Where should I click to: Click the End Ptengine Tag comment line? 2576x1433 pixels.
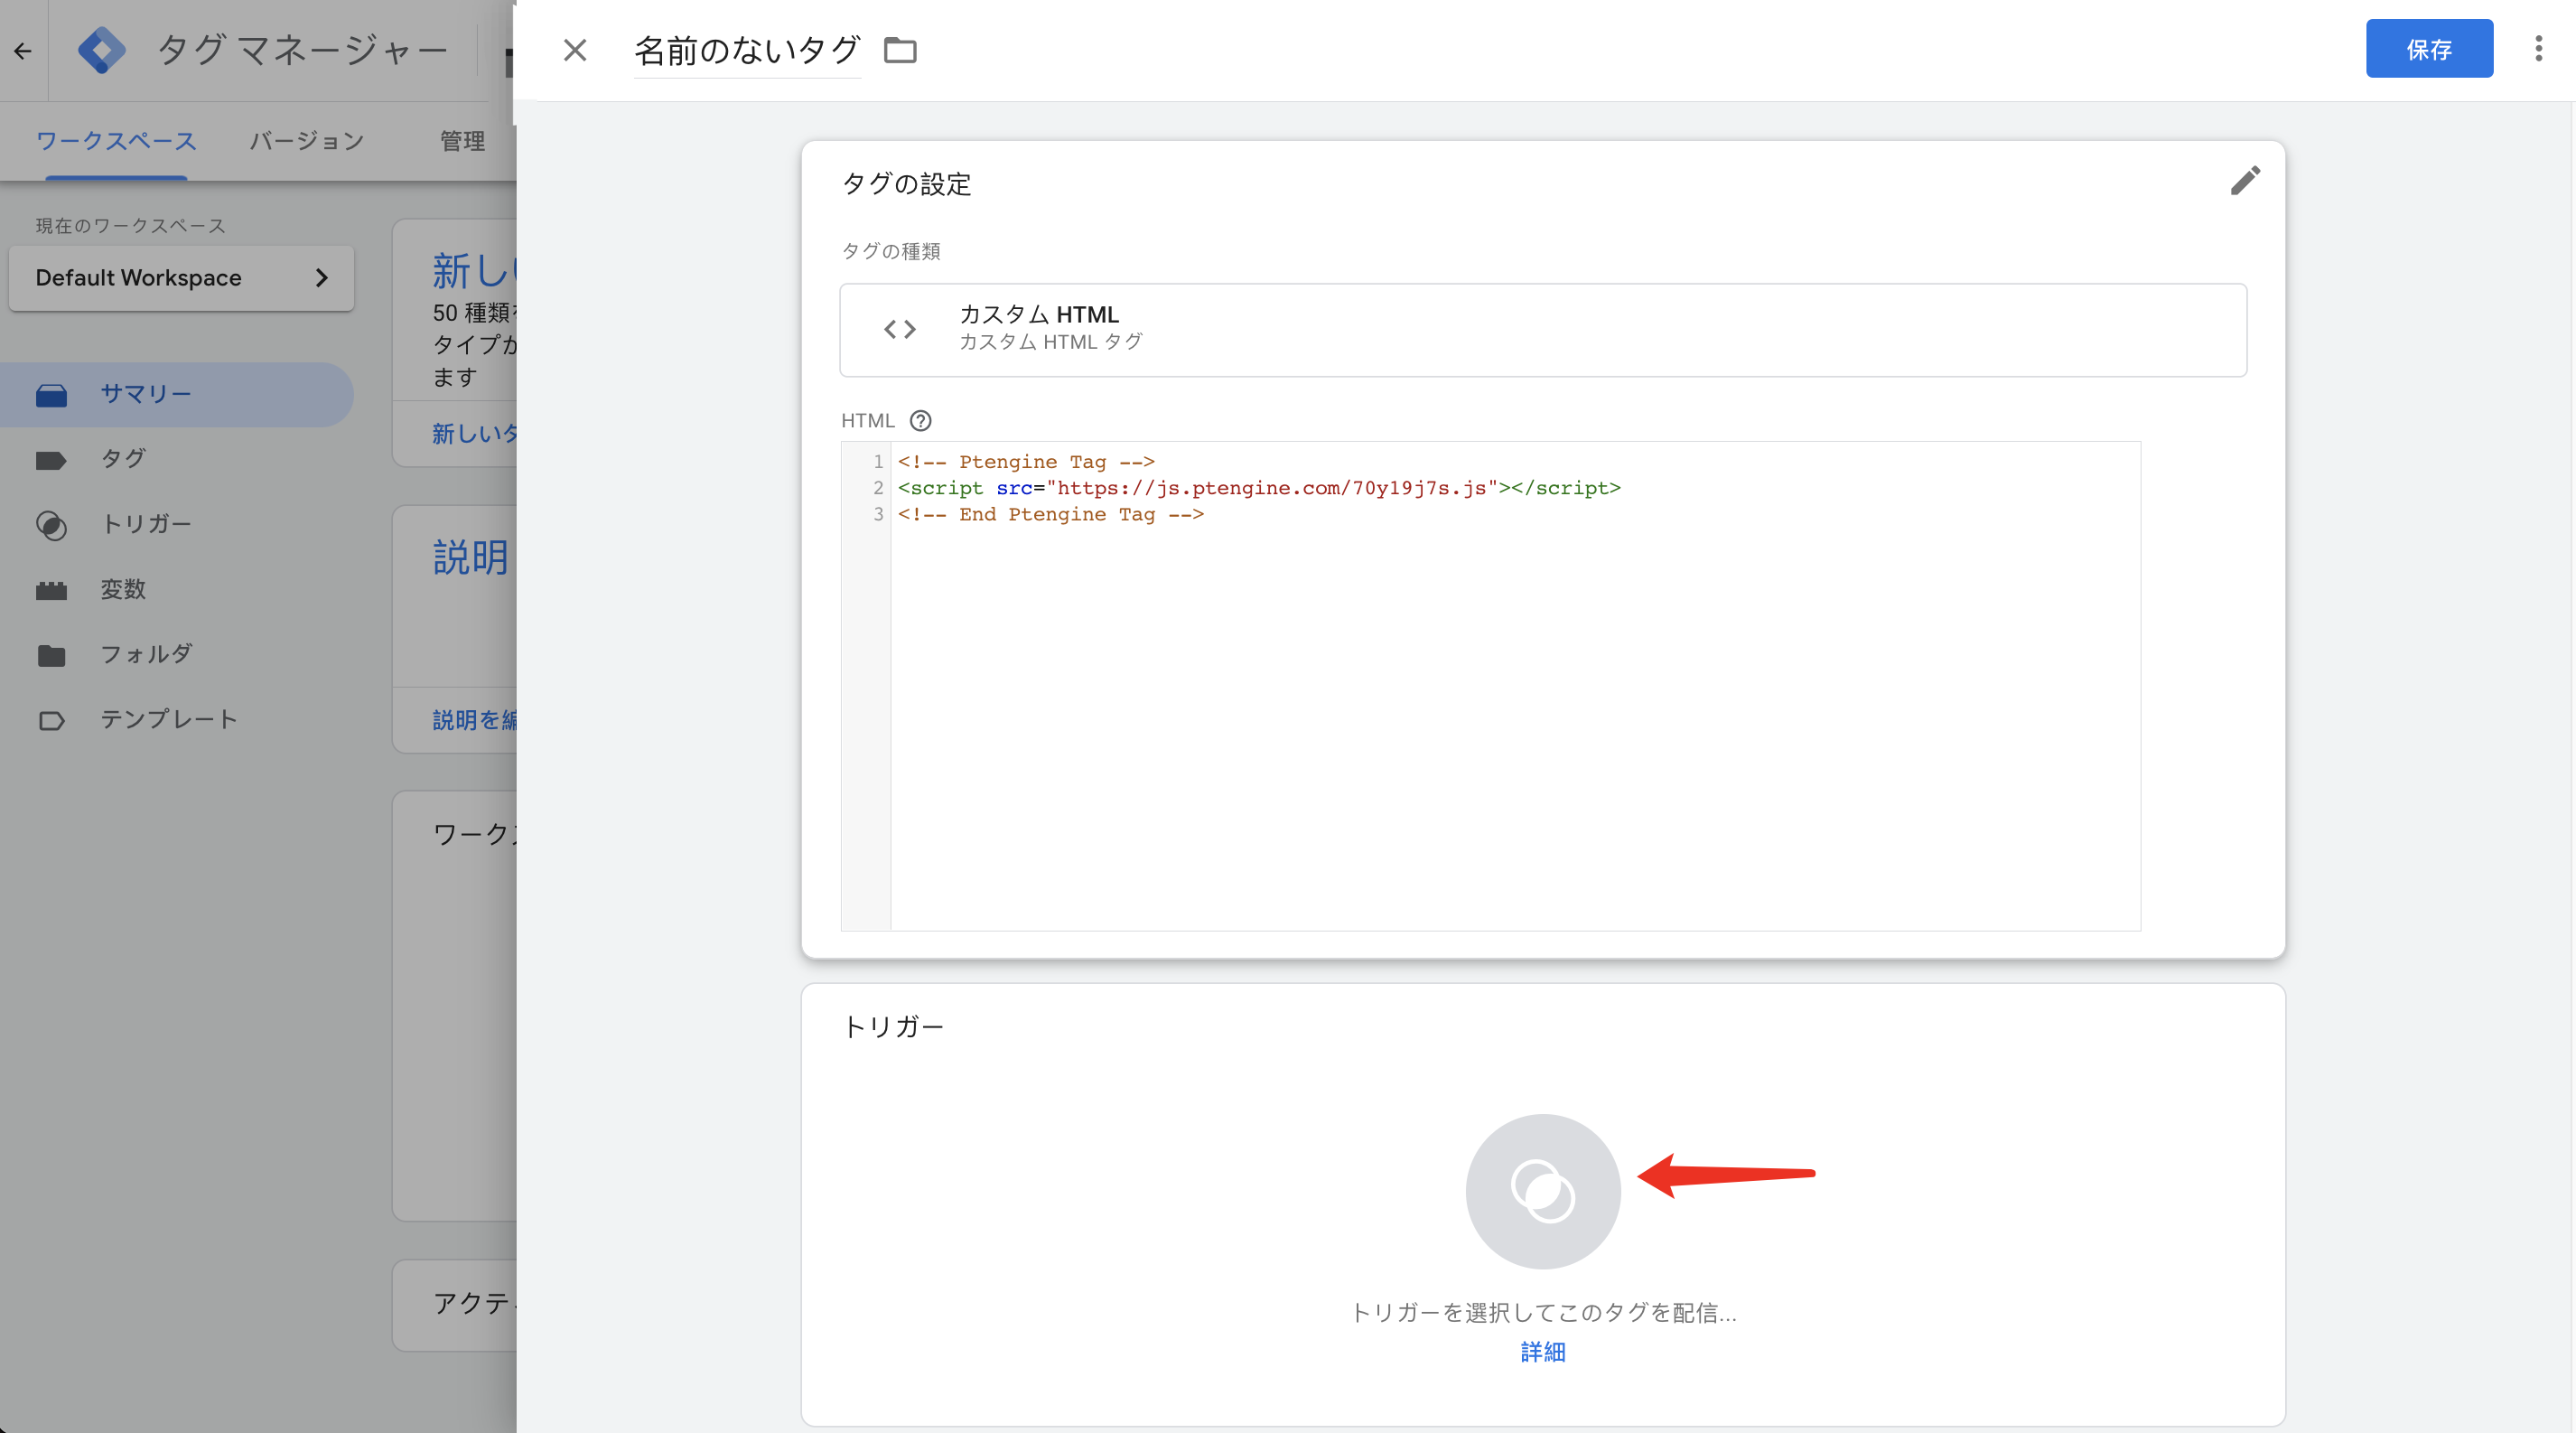[1050, 514]
